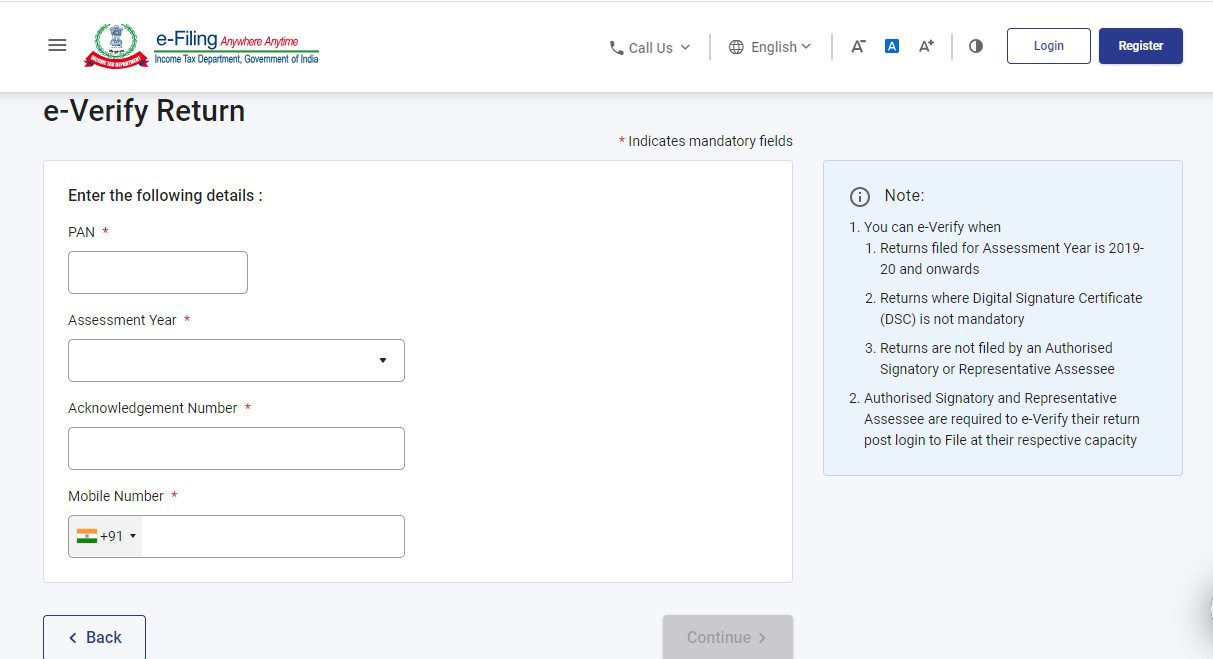Click the info icon beside Note
The height and width of the screenshot is (659, 1213).
point(861,196)
